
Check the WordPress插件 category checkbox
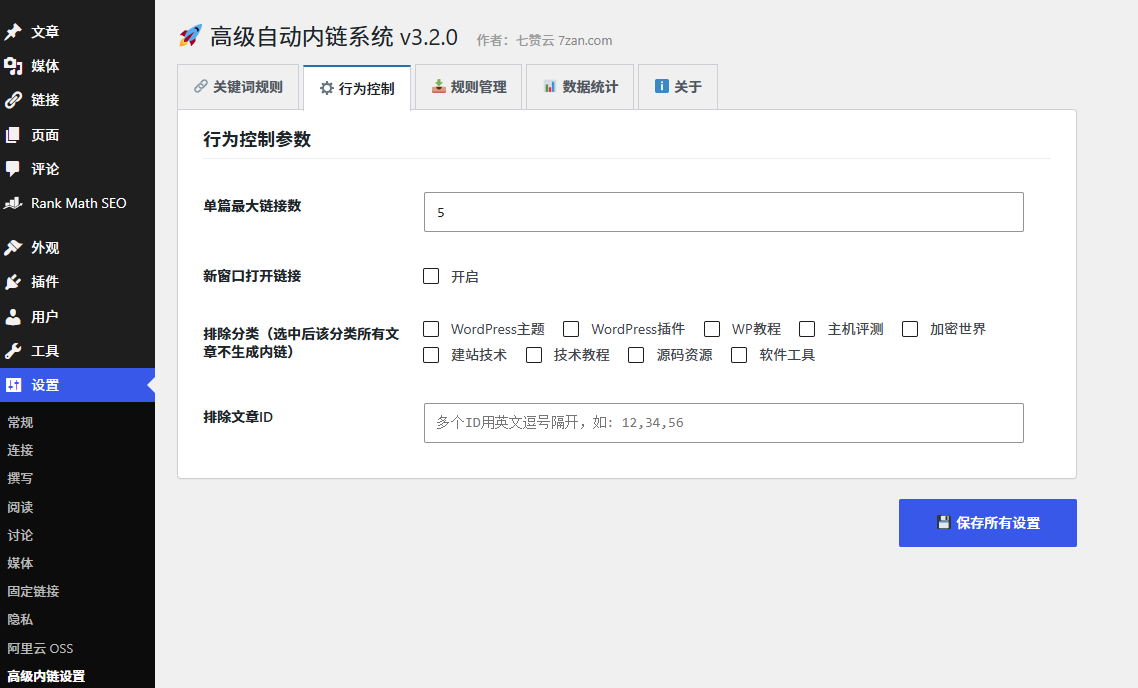571,329
